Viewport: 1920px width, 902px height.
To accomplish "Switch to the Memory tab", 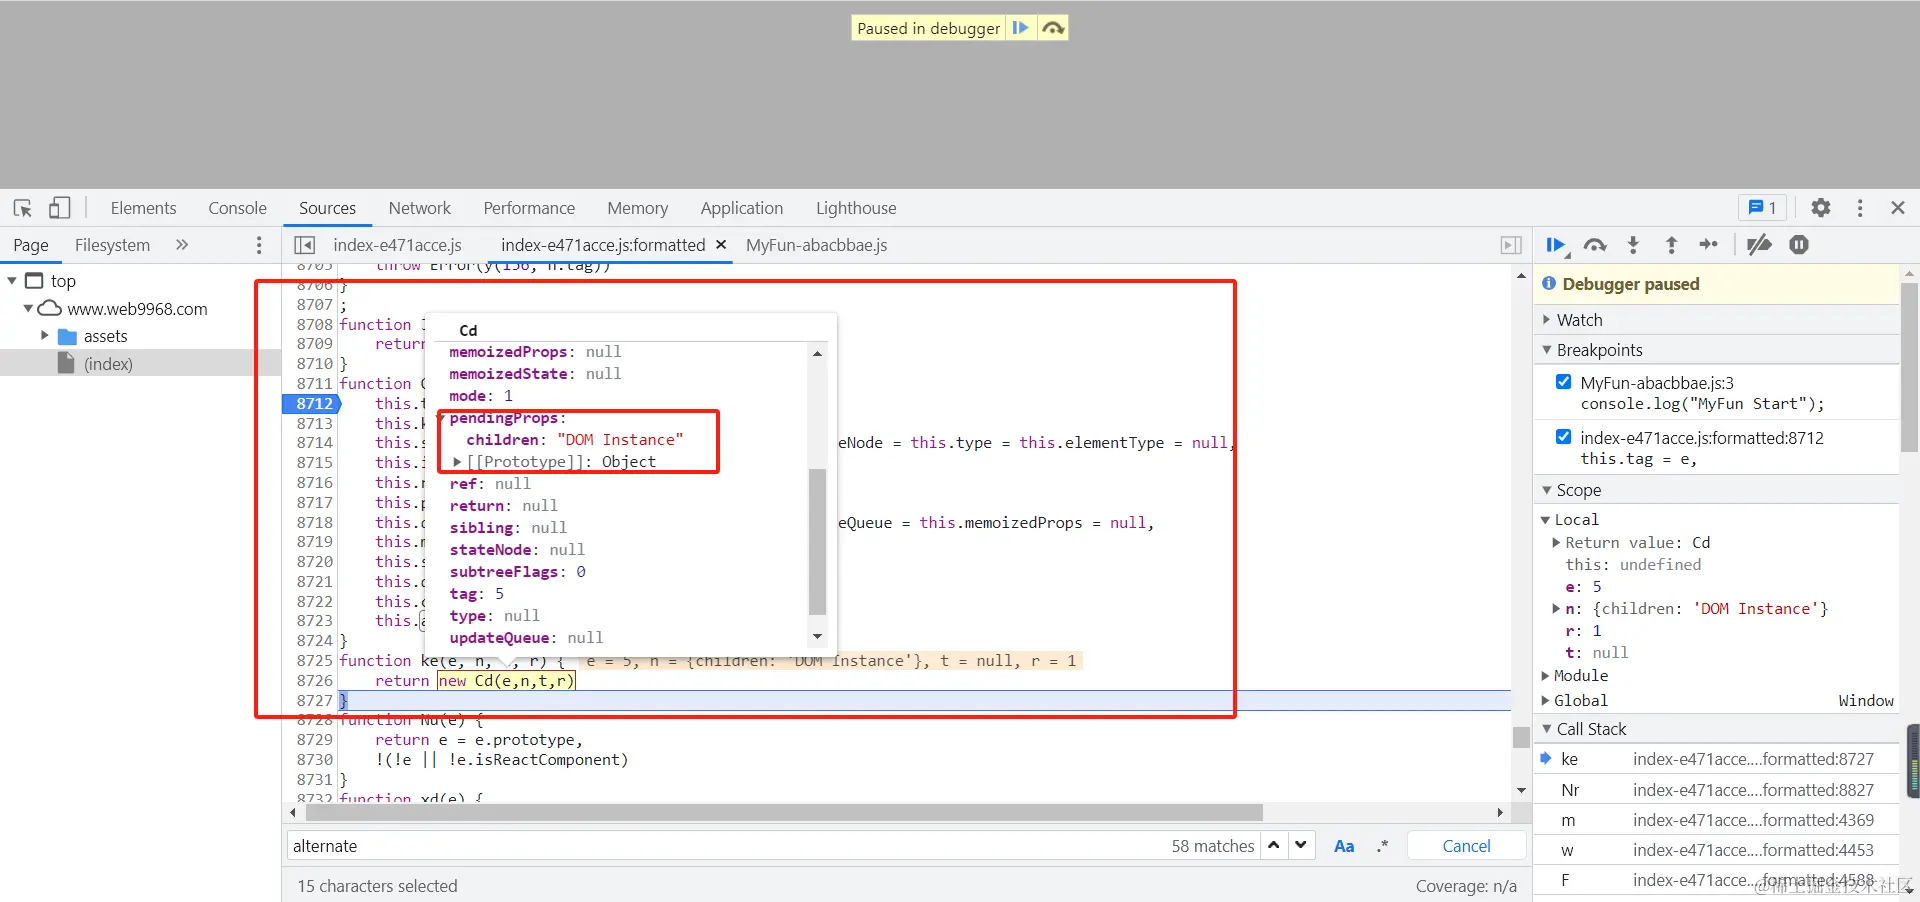I will point(637,208).
